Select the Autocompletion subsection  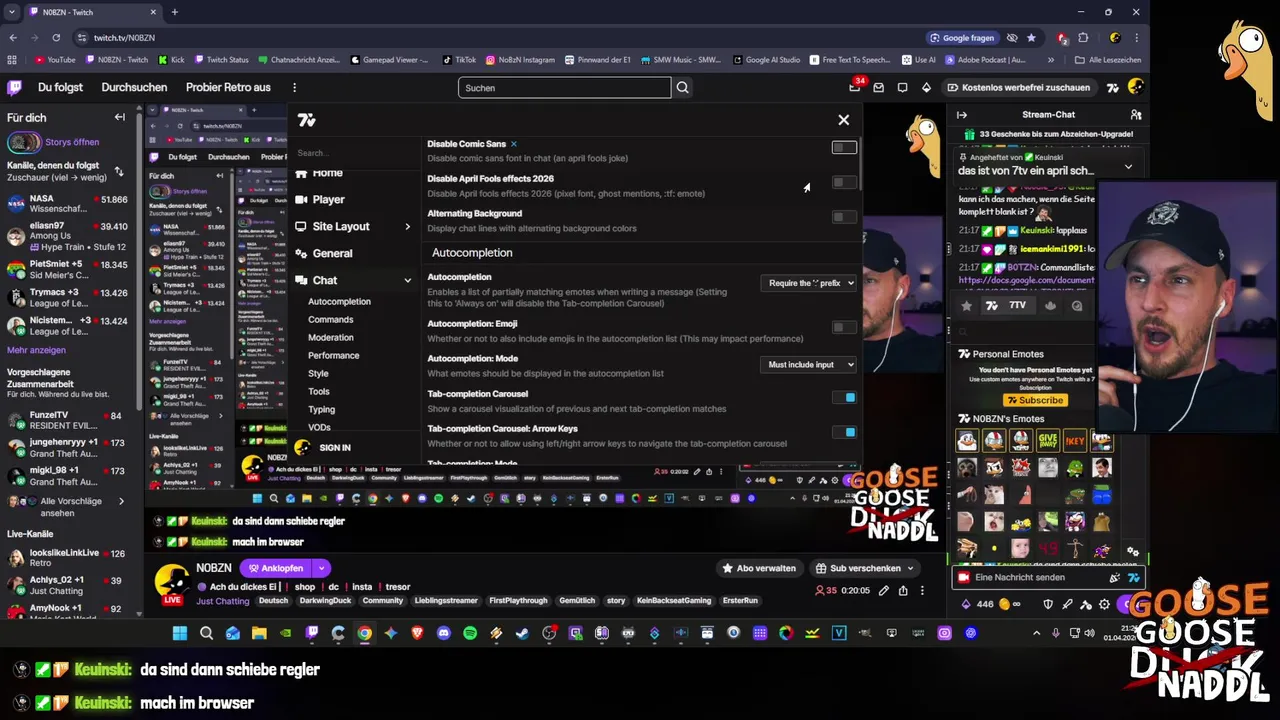coord(339,302)
